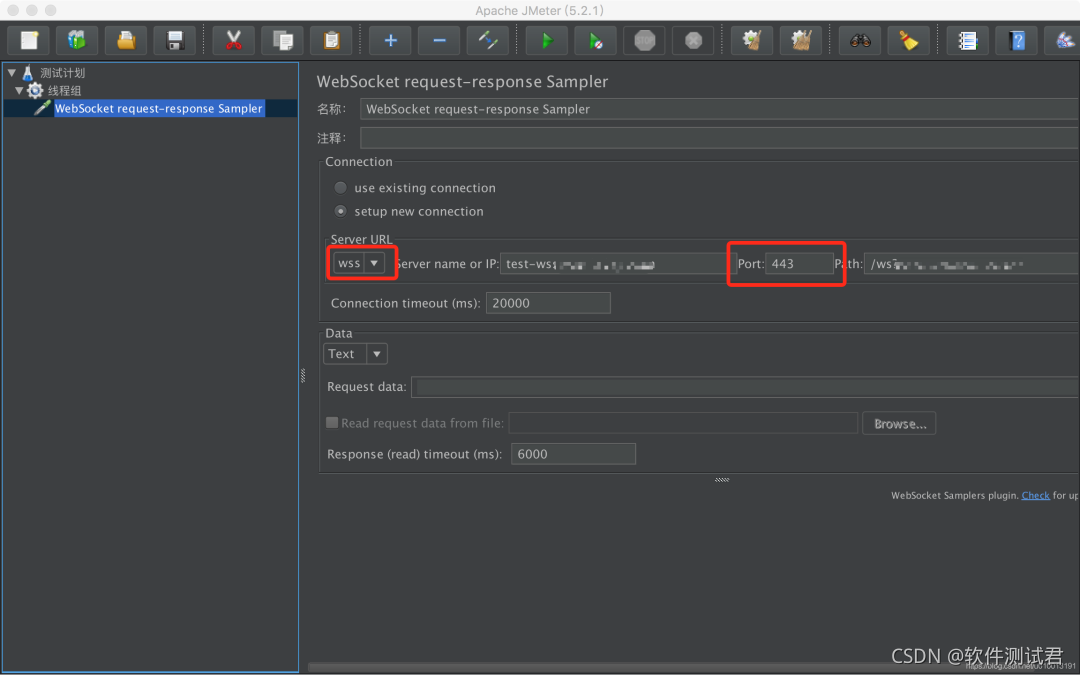
Task: Click the Stop test toolbar icon
Action: coord(645,41)
